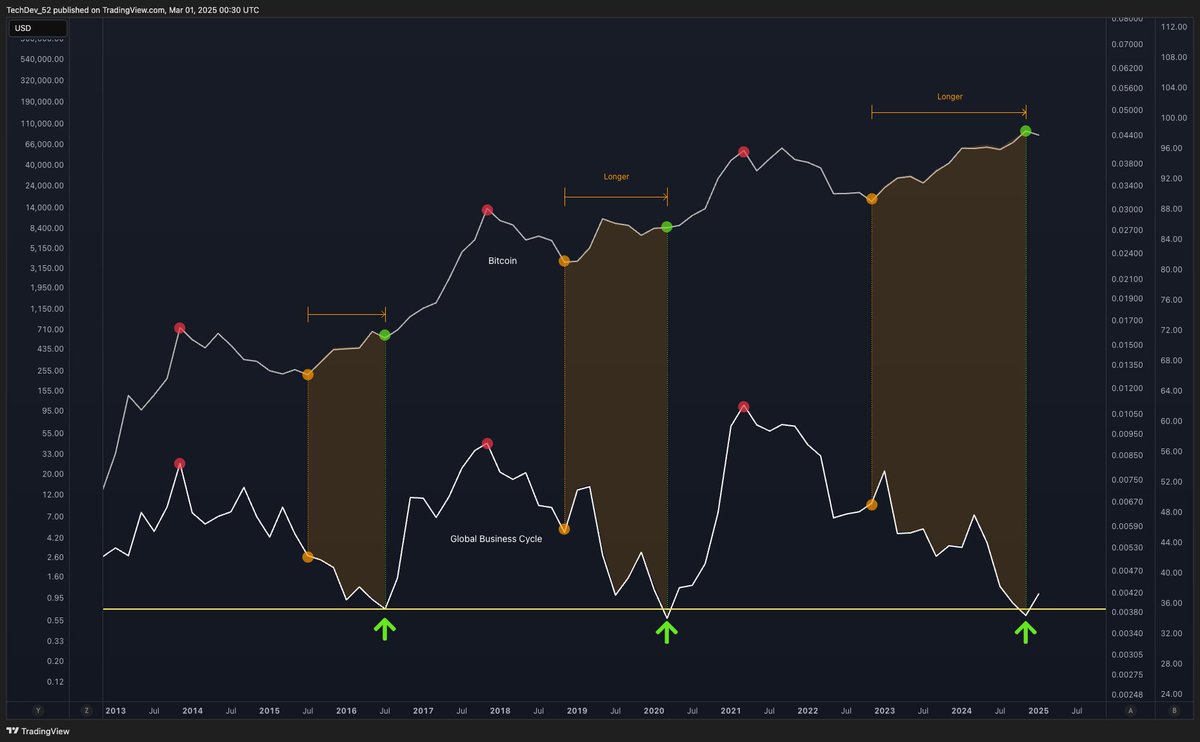Click the 710.00 price level
This screenshot has width=1200, height=742.
click(x=50, y=329)
